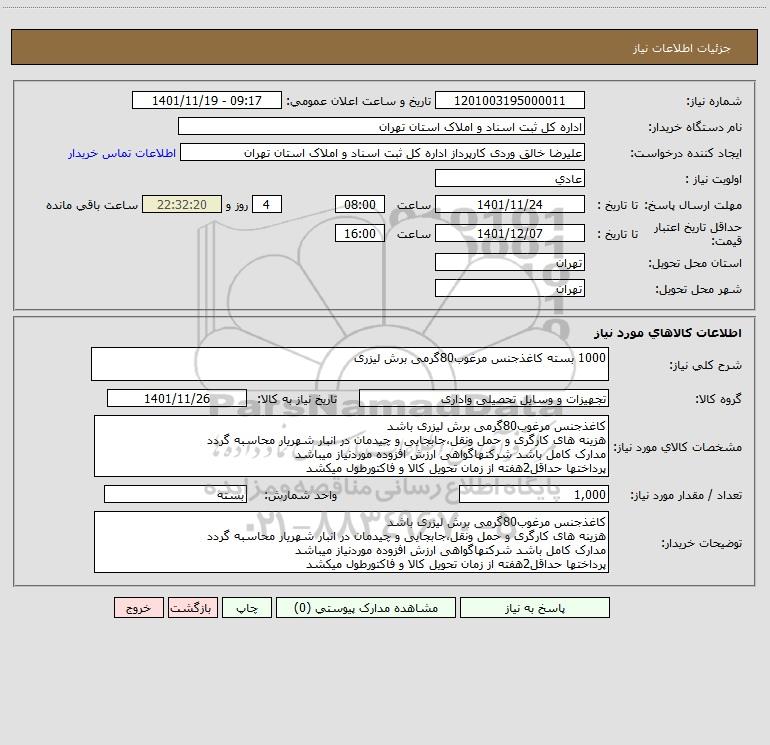Click the remaining time counter 22:32:20

pyautogui.click(x=182, y=205)
